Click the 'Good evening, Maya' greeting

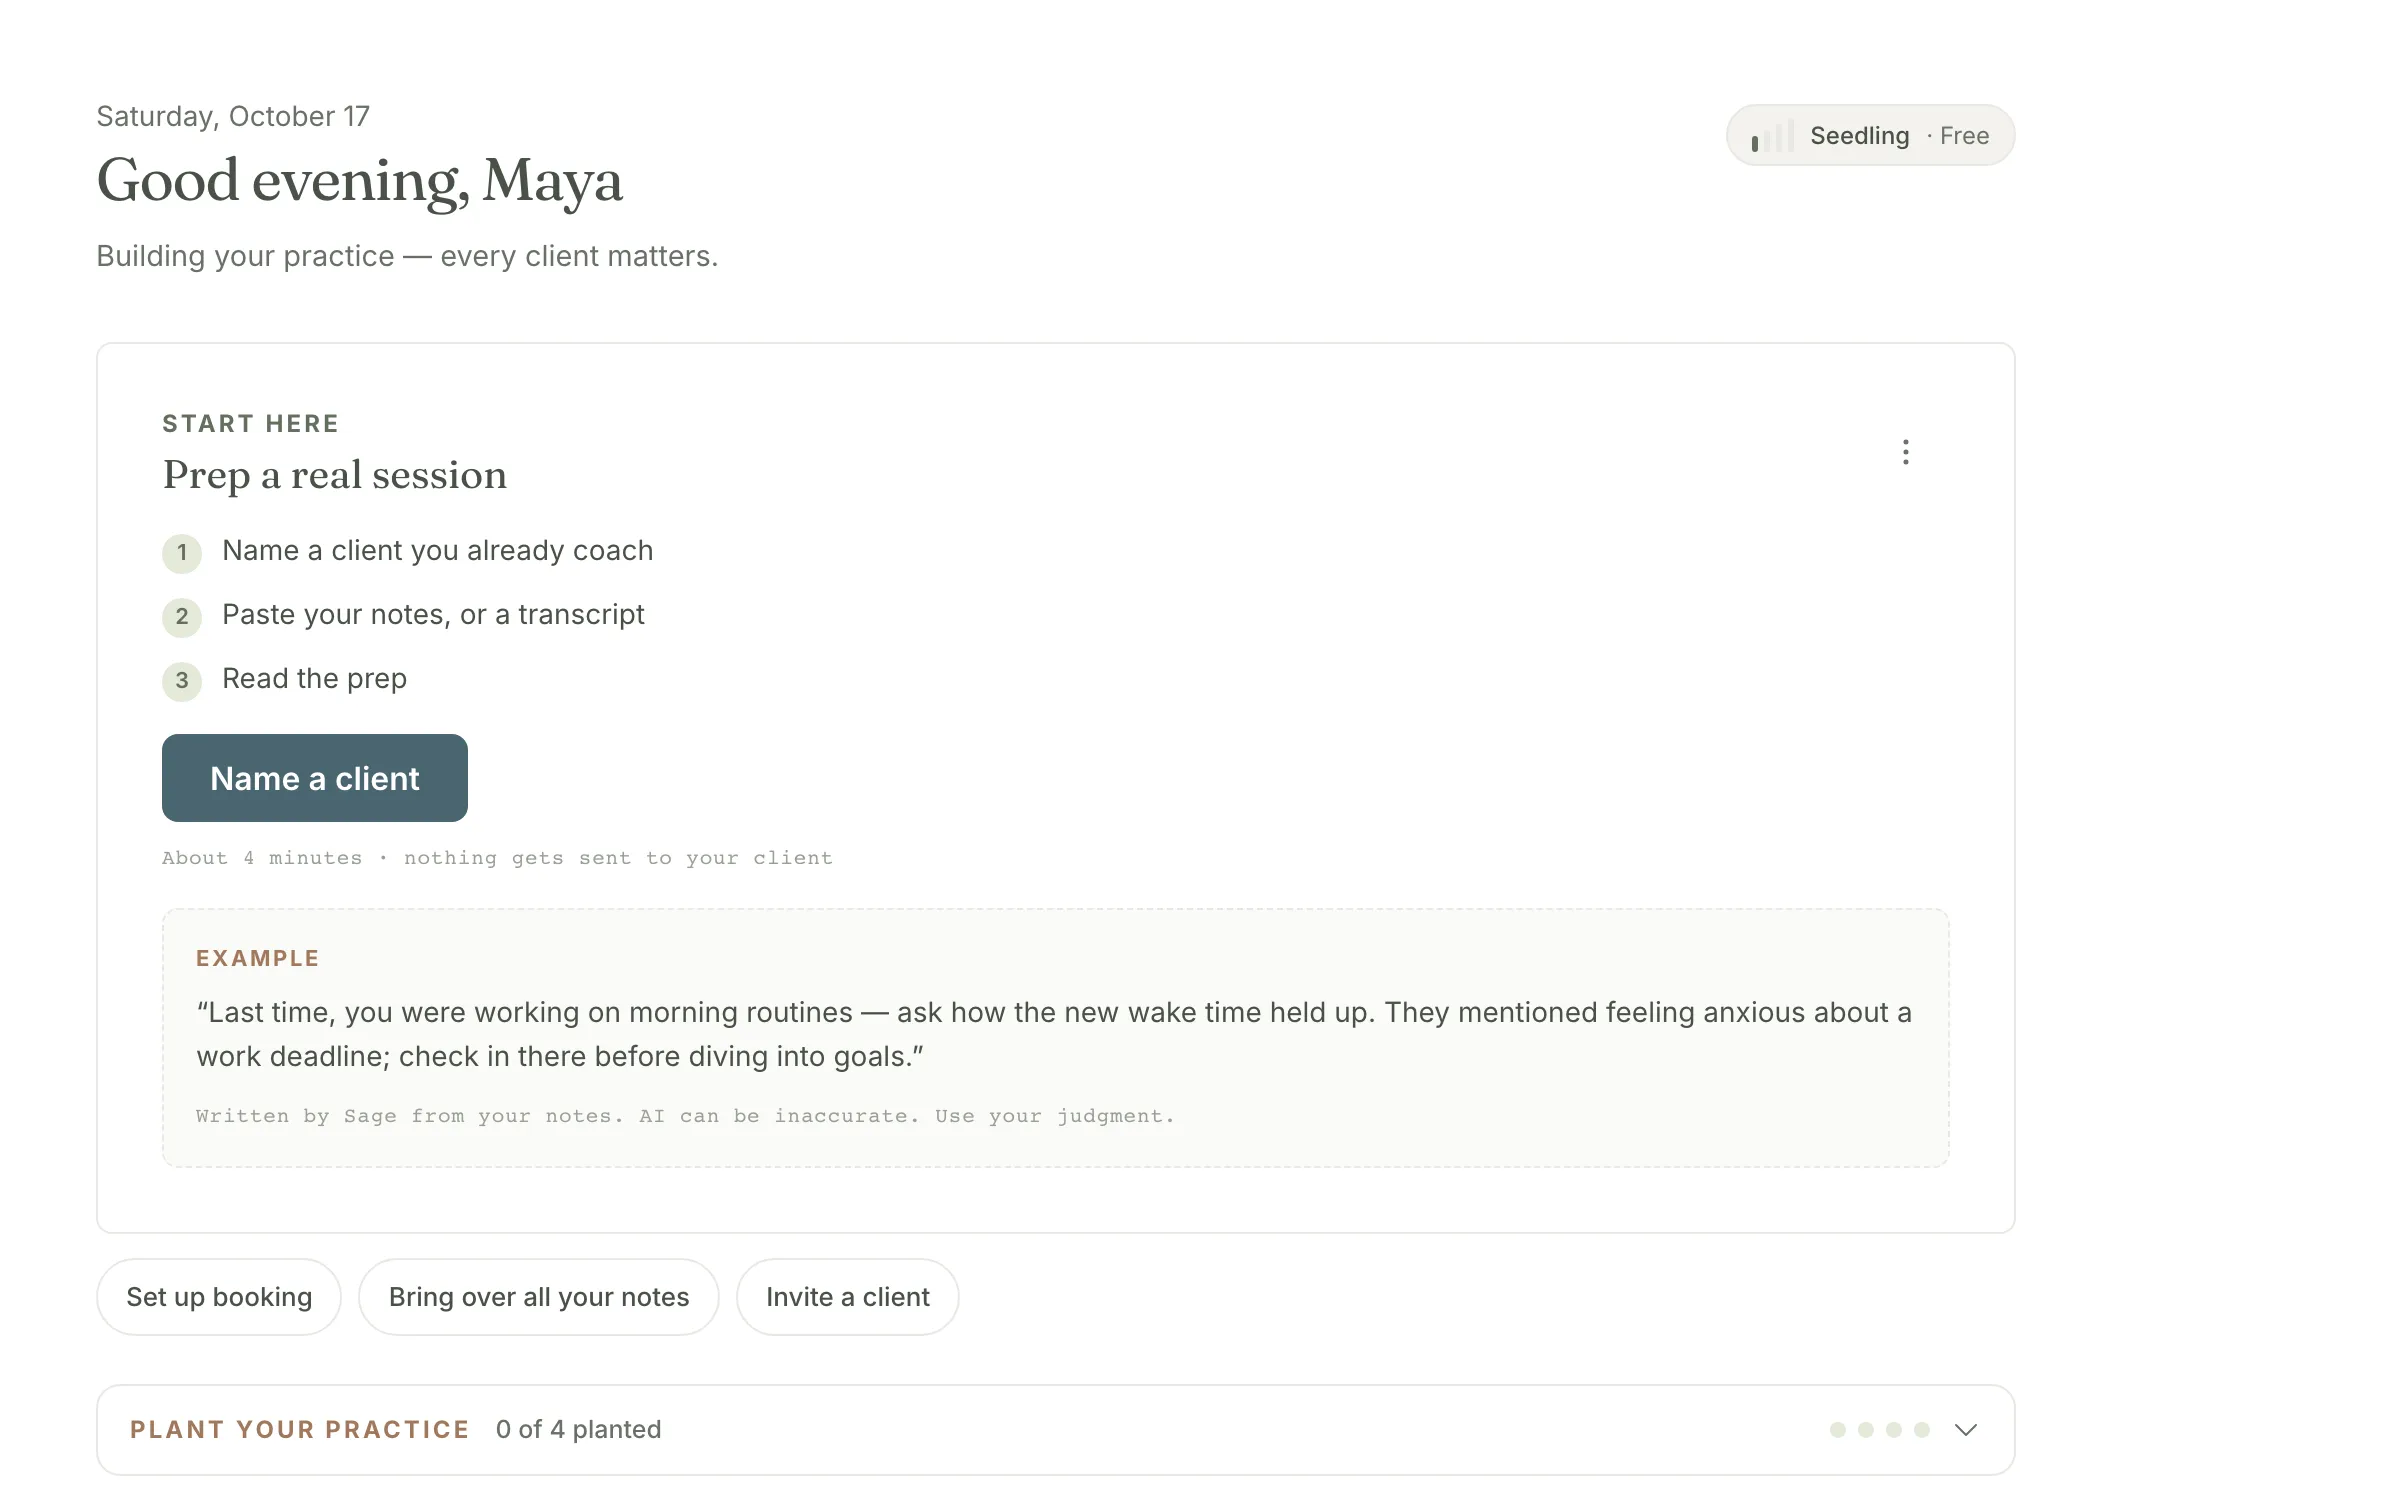[x=360, y=181]
